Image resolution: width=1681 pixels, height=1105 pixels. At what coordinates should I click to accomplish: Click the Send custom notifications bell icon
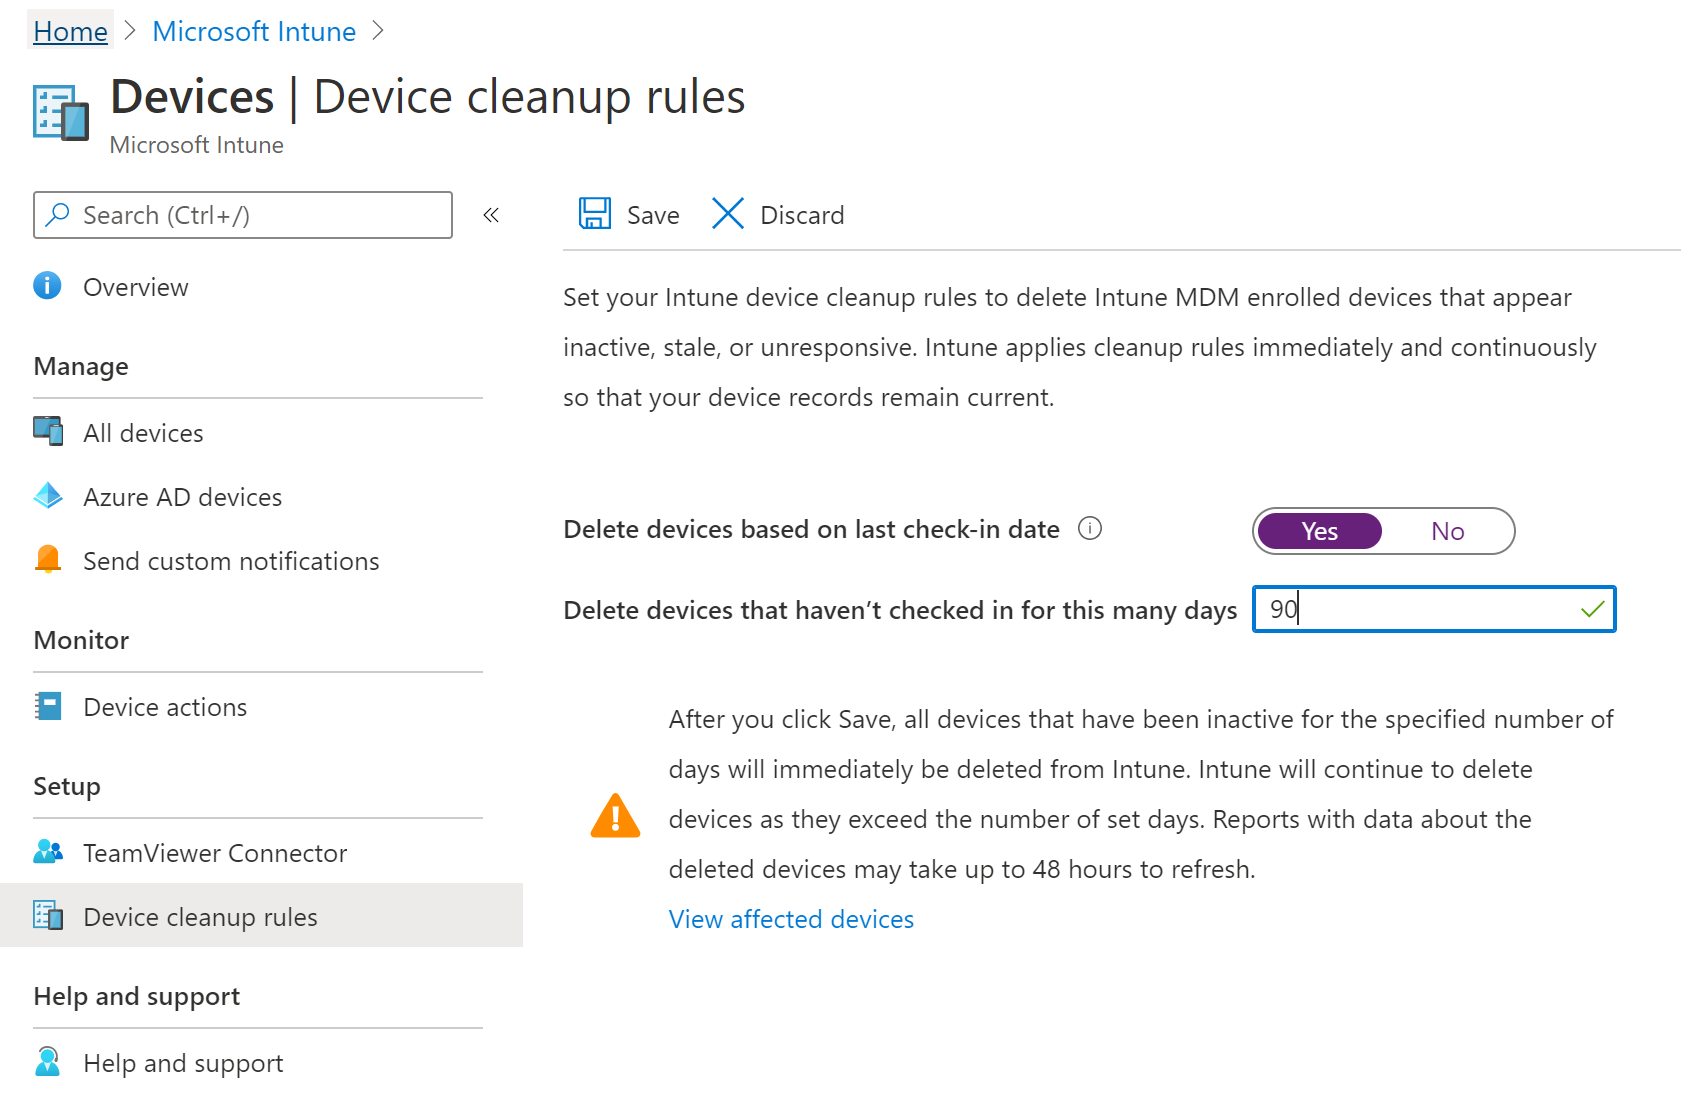47,560
